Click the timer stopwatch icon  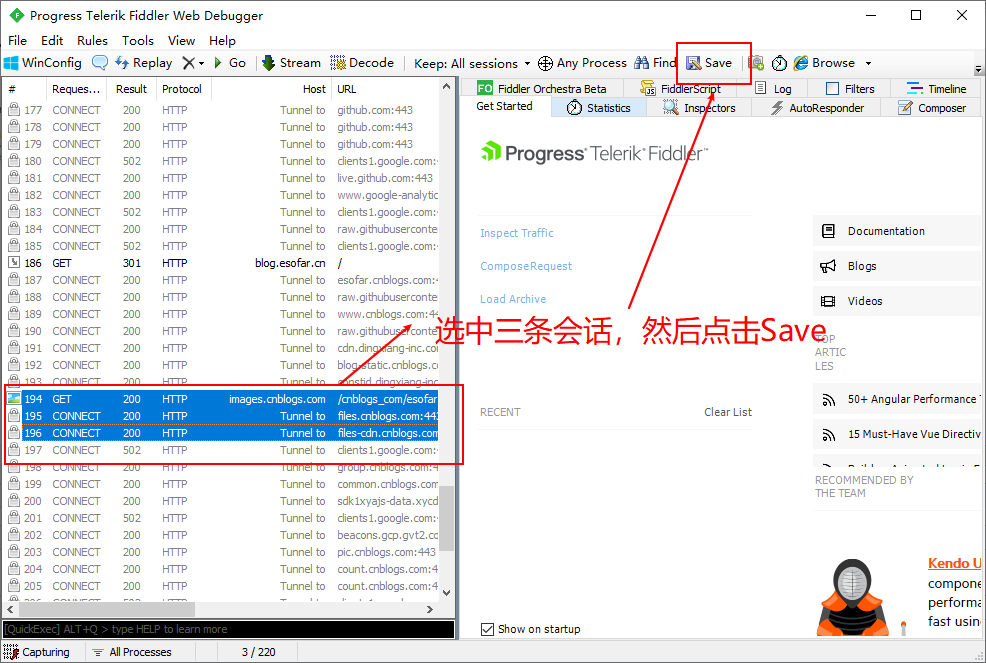click(x=779, y=63)
